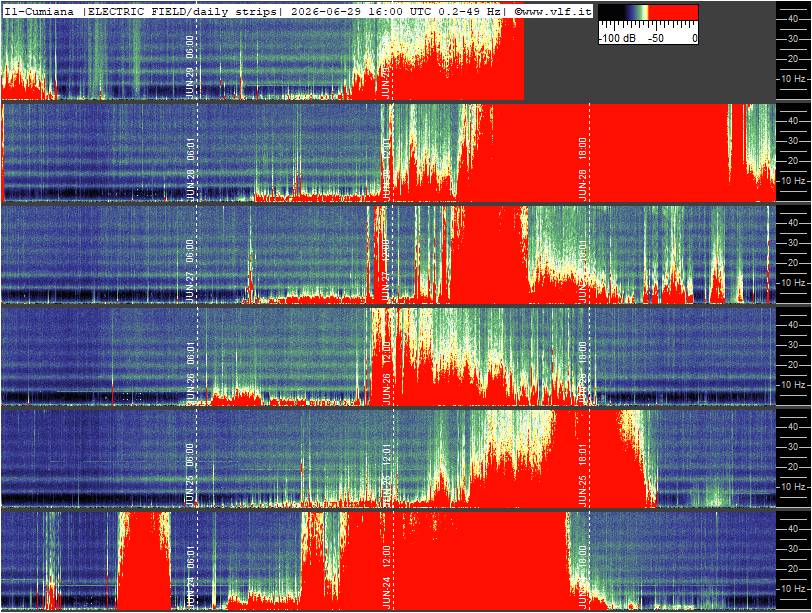The image size is (812, 613).
Task: Select the JUN-25 18:01 time marker
Action: (x=582, y=475)
